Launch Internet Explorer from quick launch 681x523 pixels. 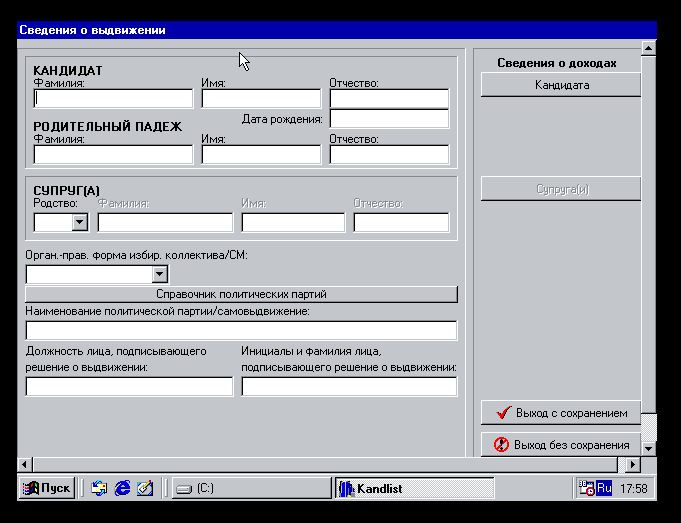click(123, 488)
